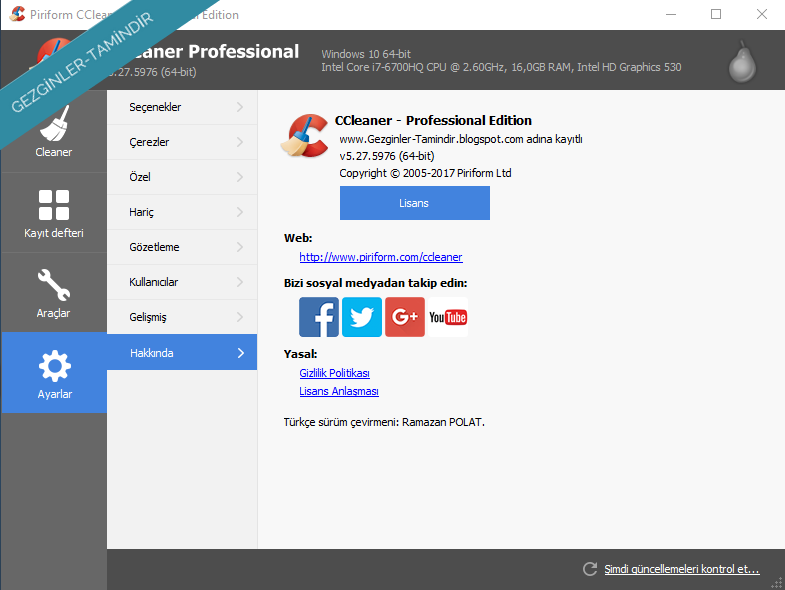Open the Gelişmiş advanced page
This screenshot has width=785, height=590.
point(182,318)
